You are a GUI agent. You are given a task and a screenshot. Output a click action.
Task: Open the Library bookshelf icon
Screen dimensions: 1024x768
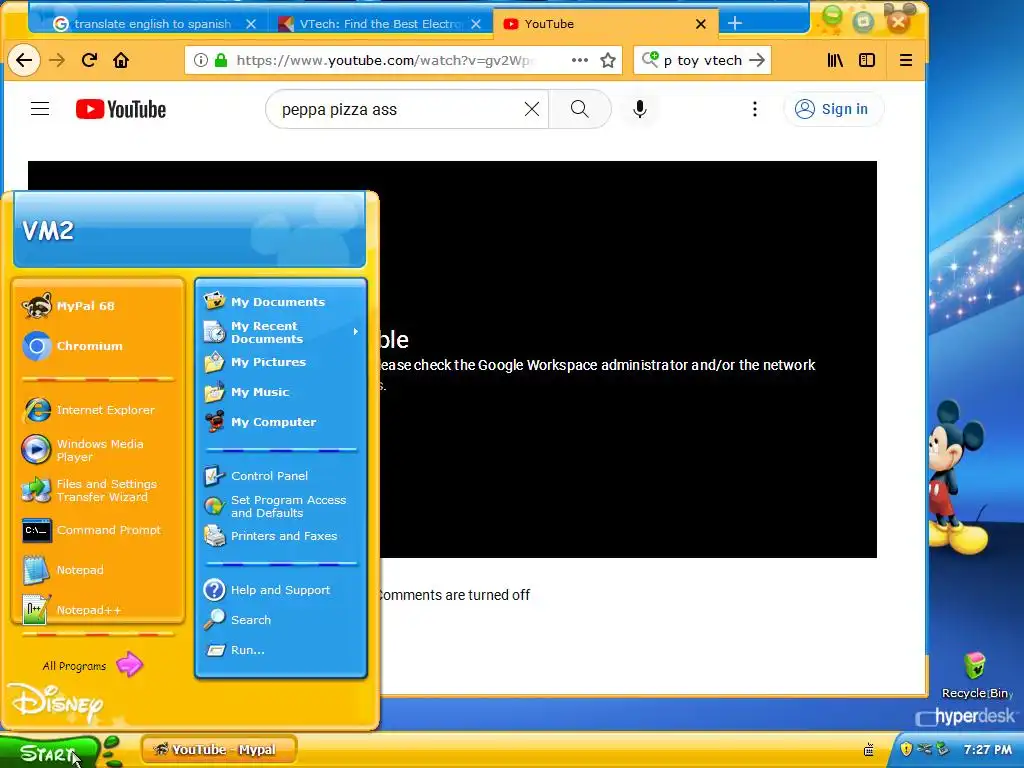point(835,61)
